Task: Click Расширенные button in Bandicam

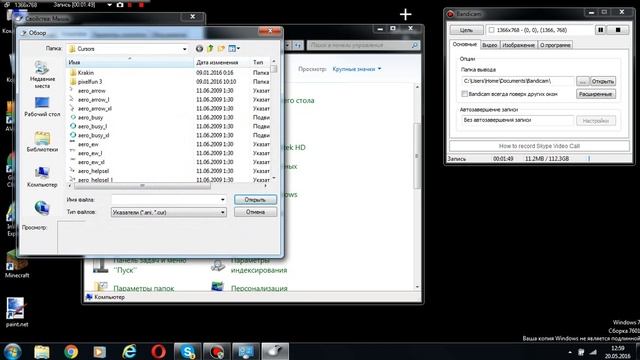Action: (x=596, y=94)
